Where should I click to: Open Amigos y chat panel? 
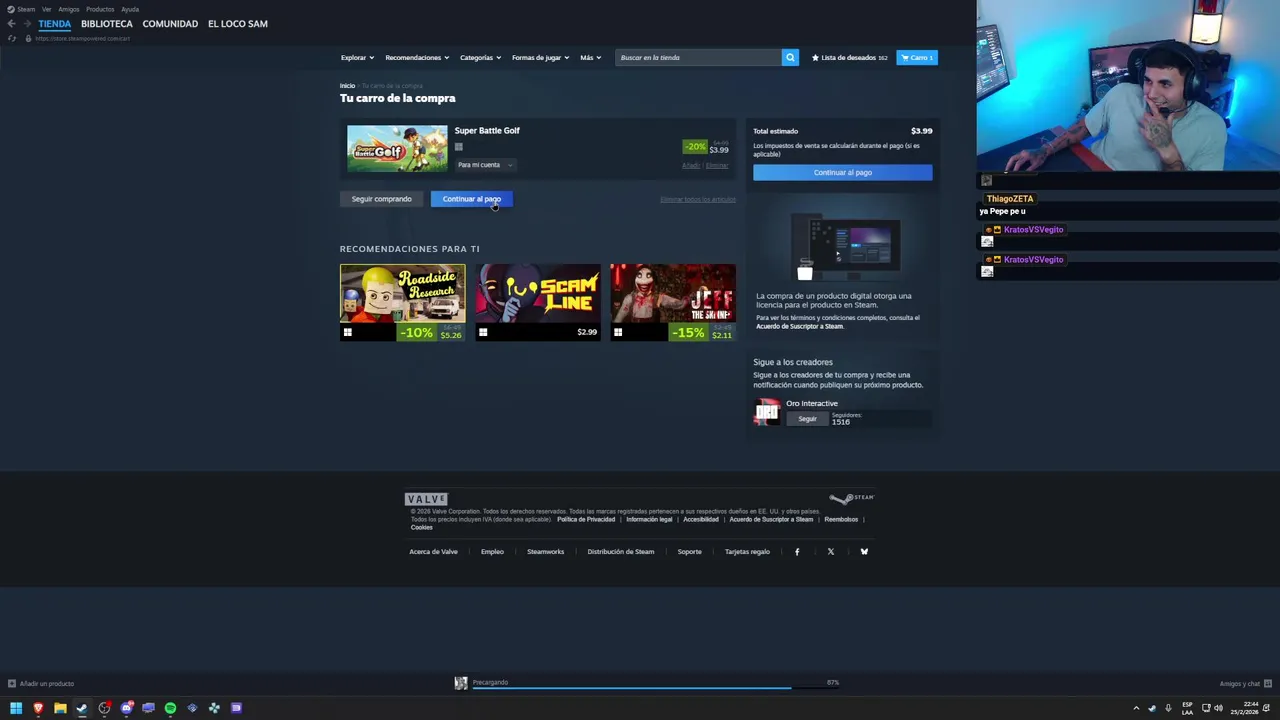pos(1245,684)
